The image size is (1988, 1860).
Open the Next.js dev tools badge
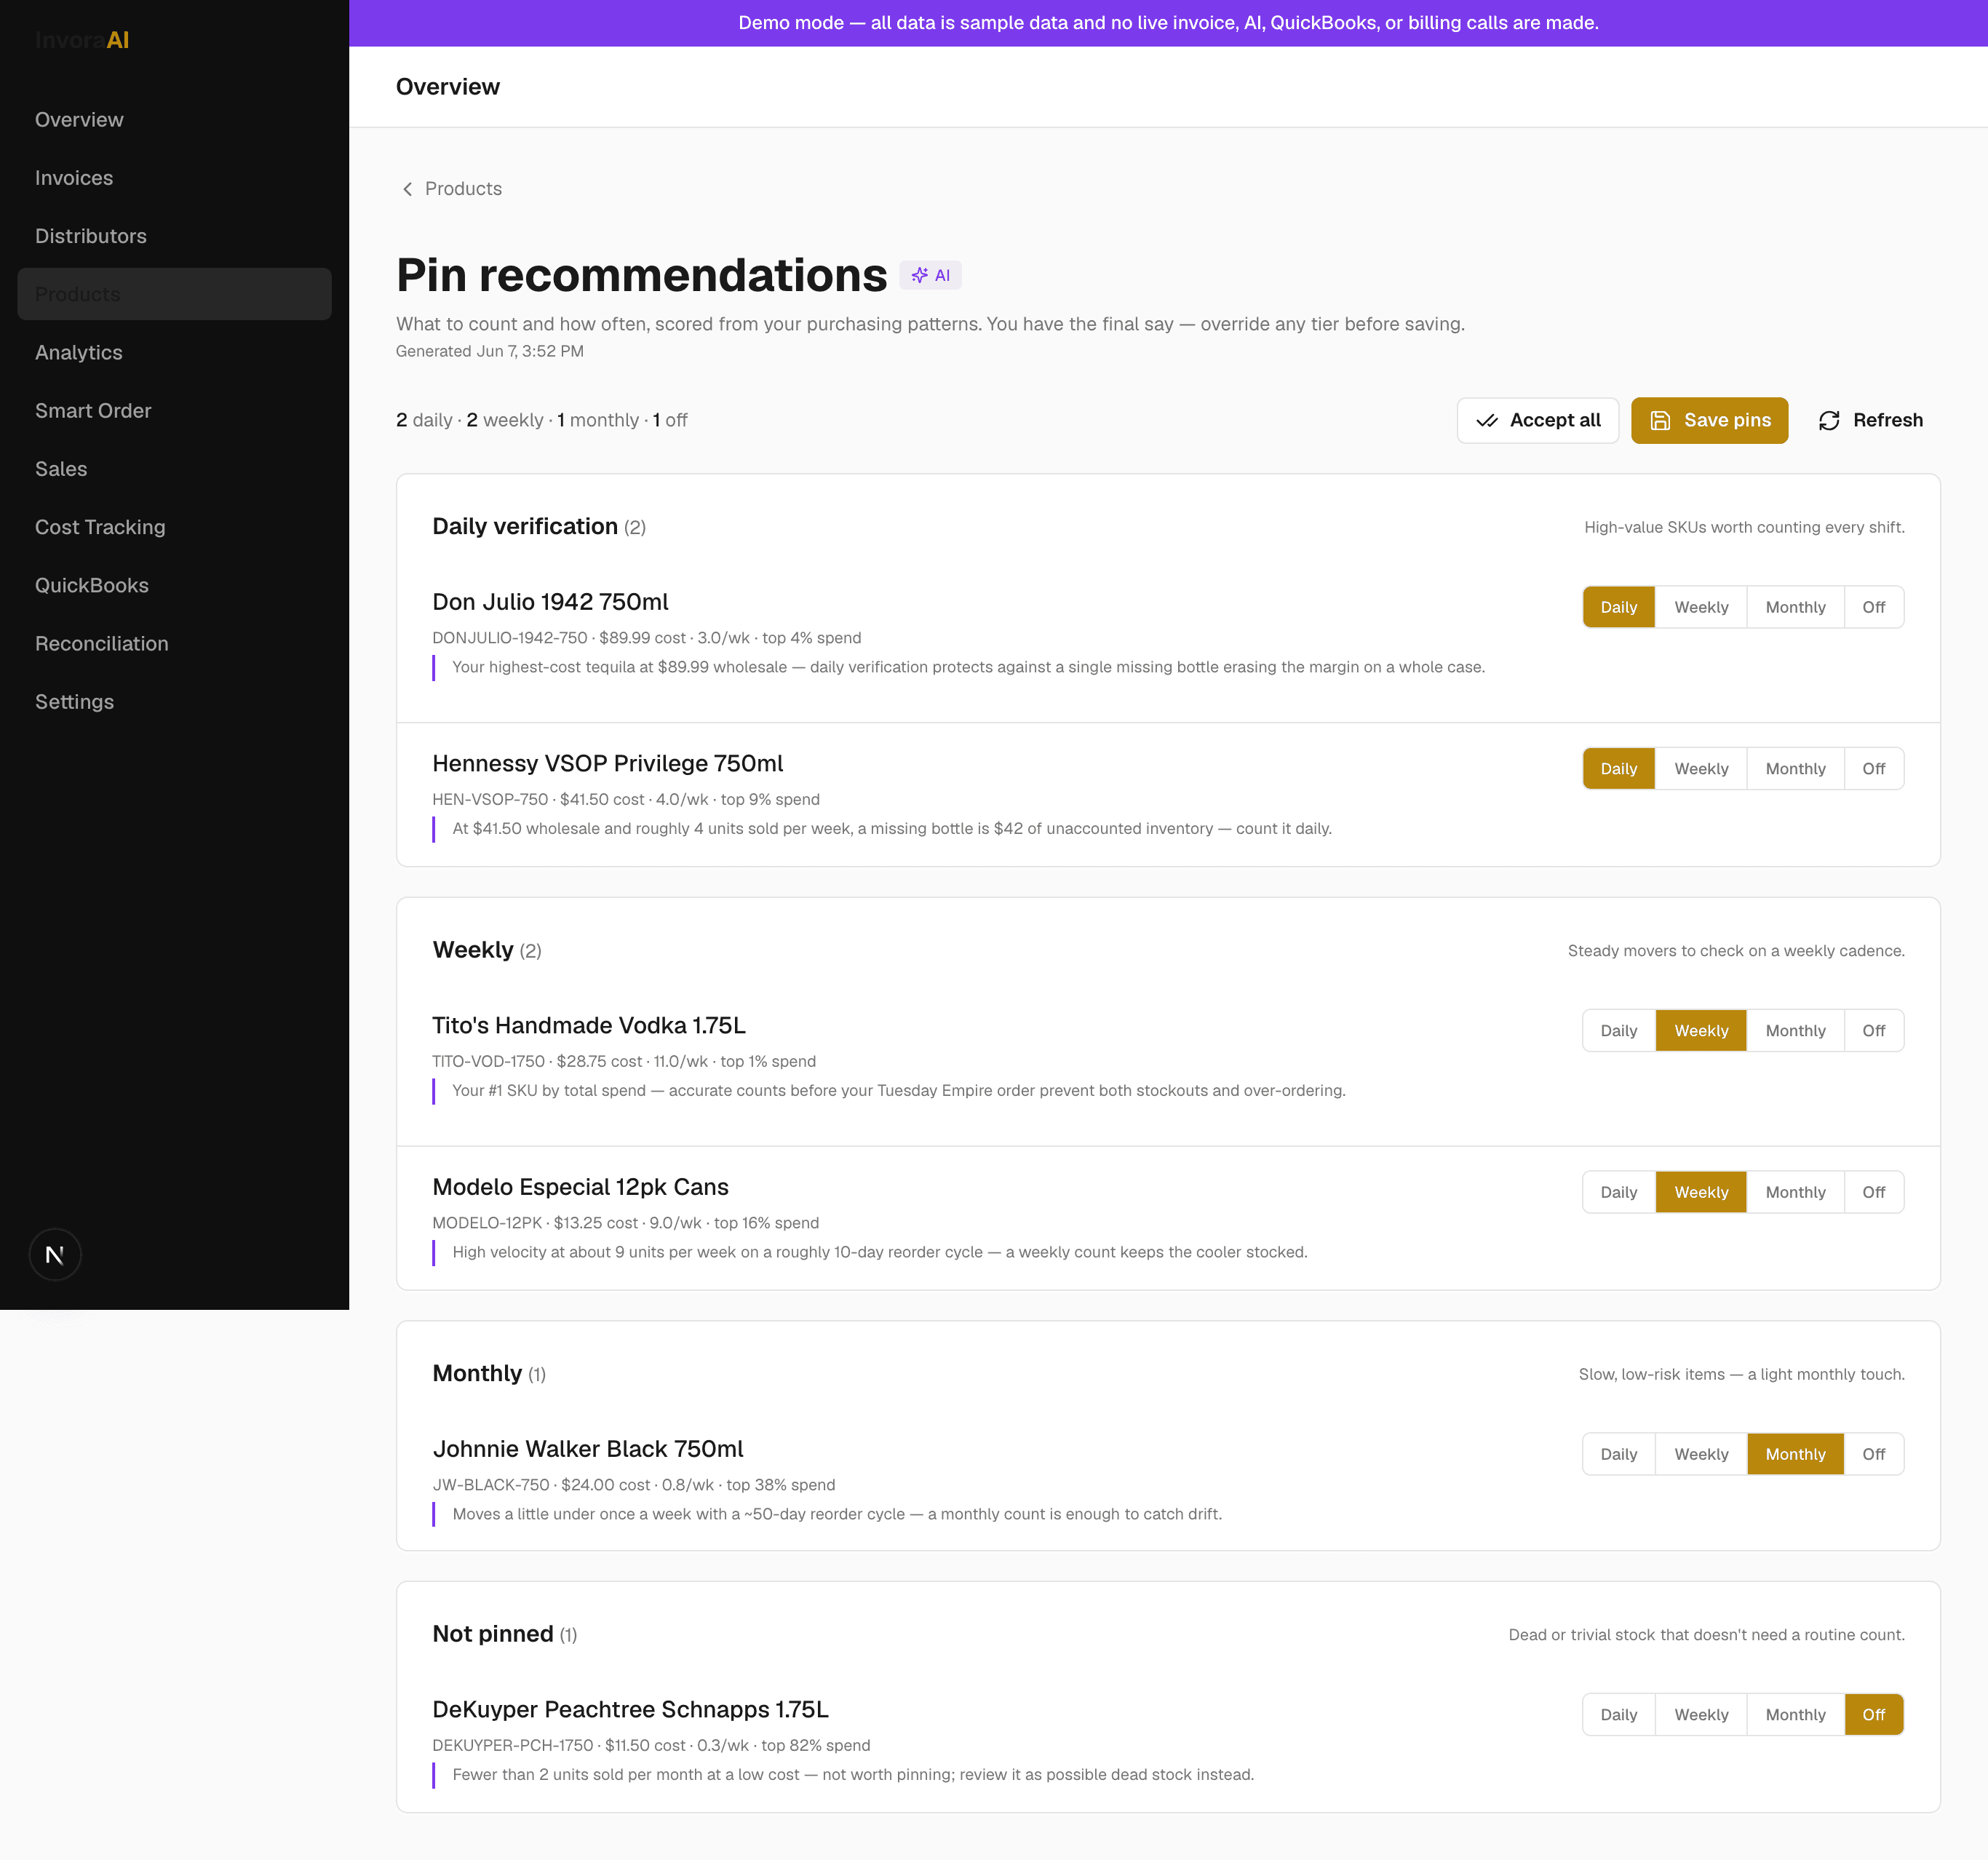click(55, 1254)
